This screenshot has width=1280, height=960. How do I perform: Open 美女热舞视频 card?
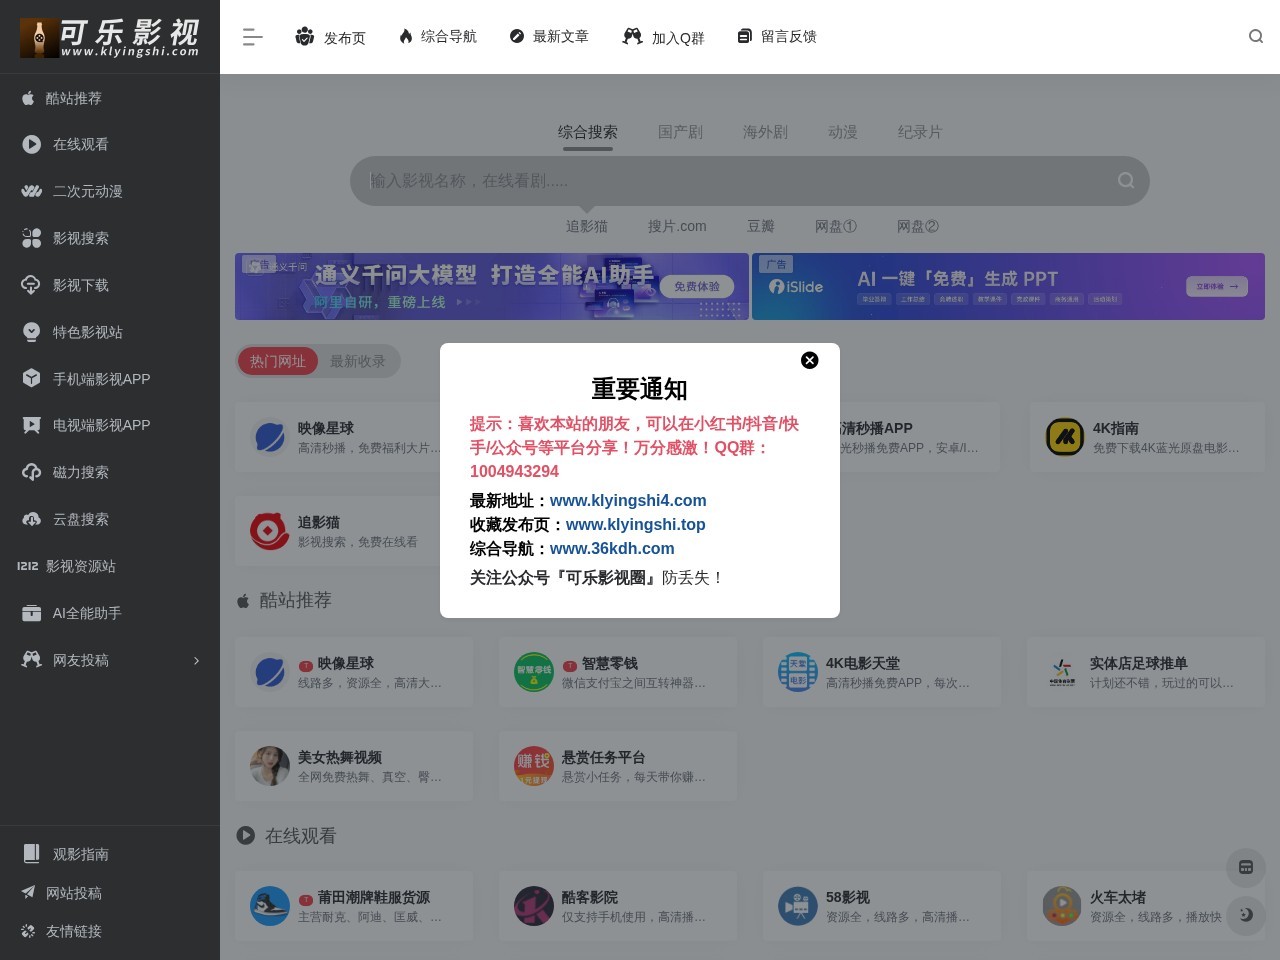click(354, 766)
